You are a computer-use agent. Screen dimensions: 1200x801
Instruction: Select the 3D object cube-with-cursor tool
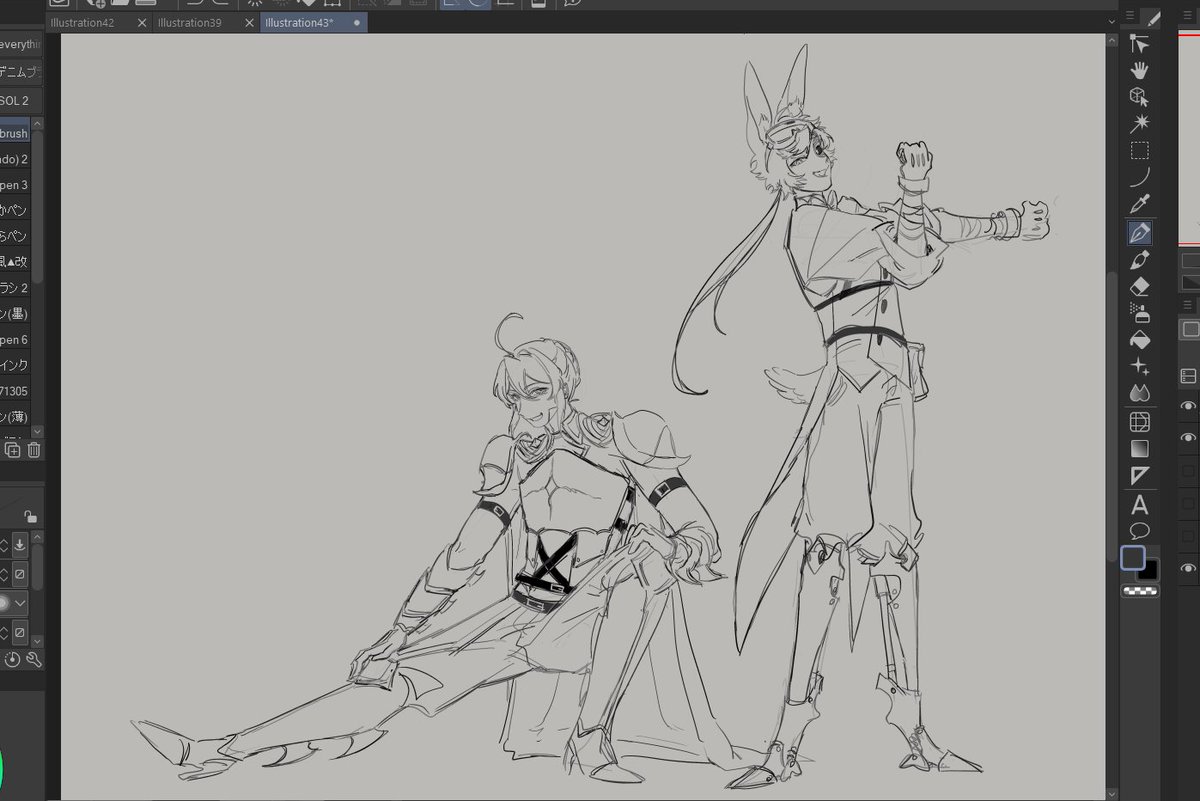coord(1139,97)
